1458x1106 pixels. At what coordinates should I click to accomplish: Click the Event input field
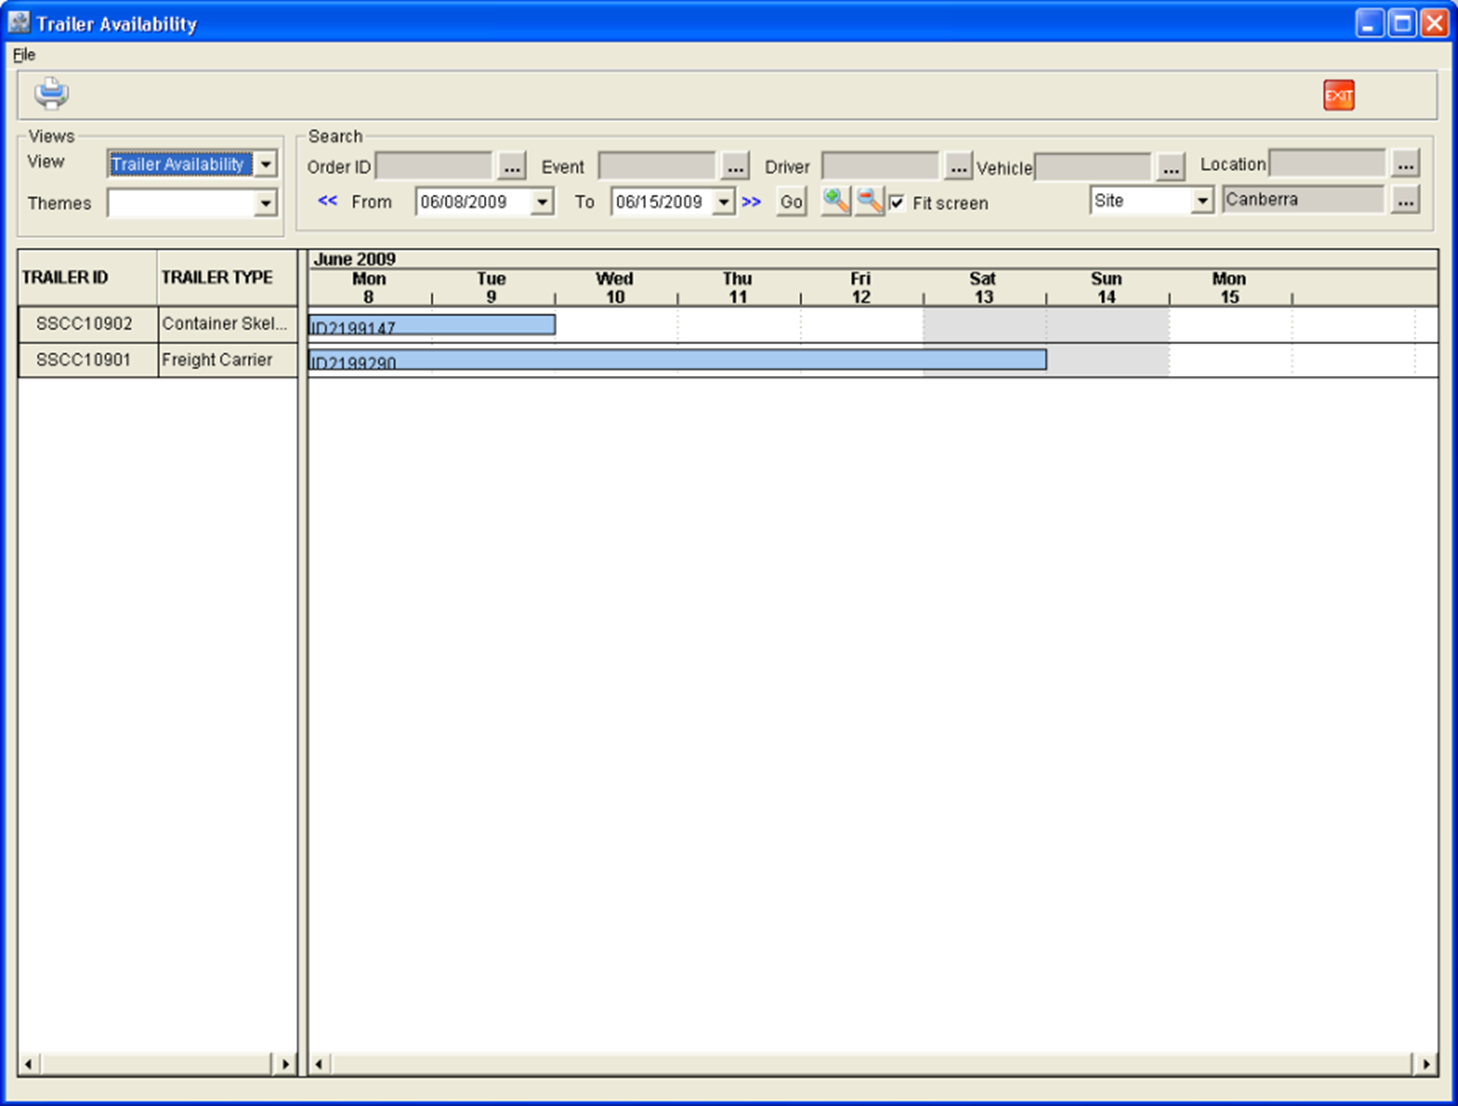pyautogui.click(x=657, y=166)
